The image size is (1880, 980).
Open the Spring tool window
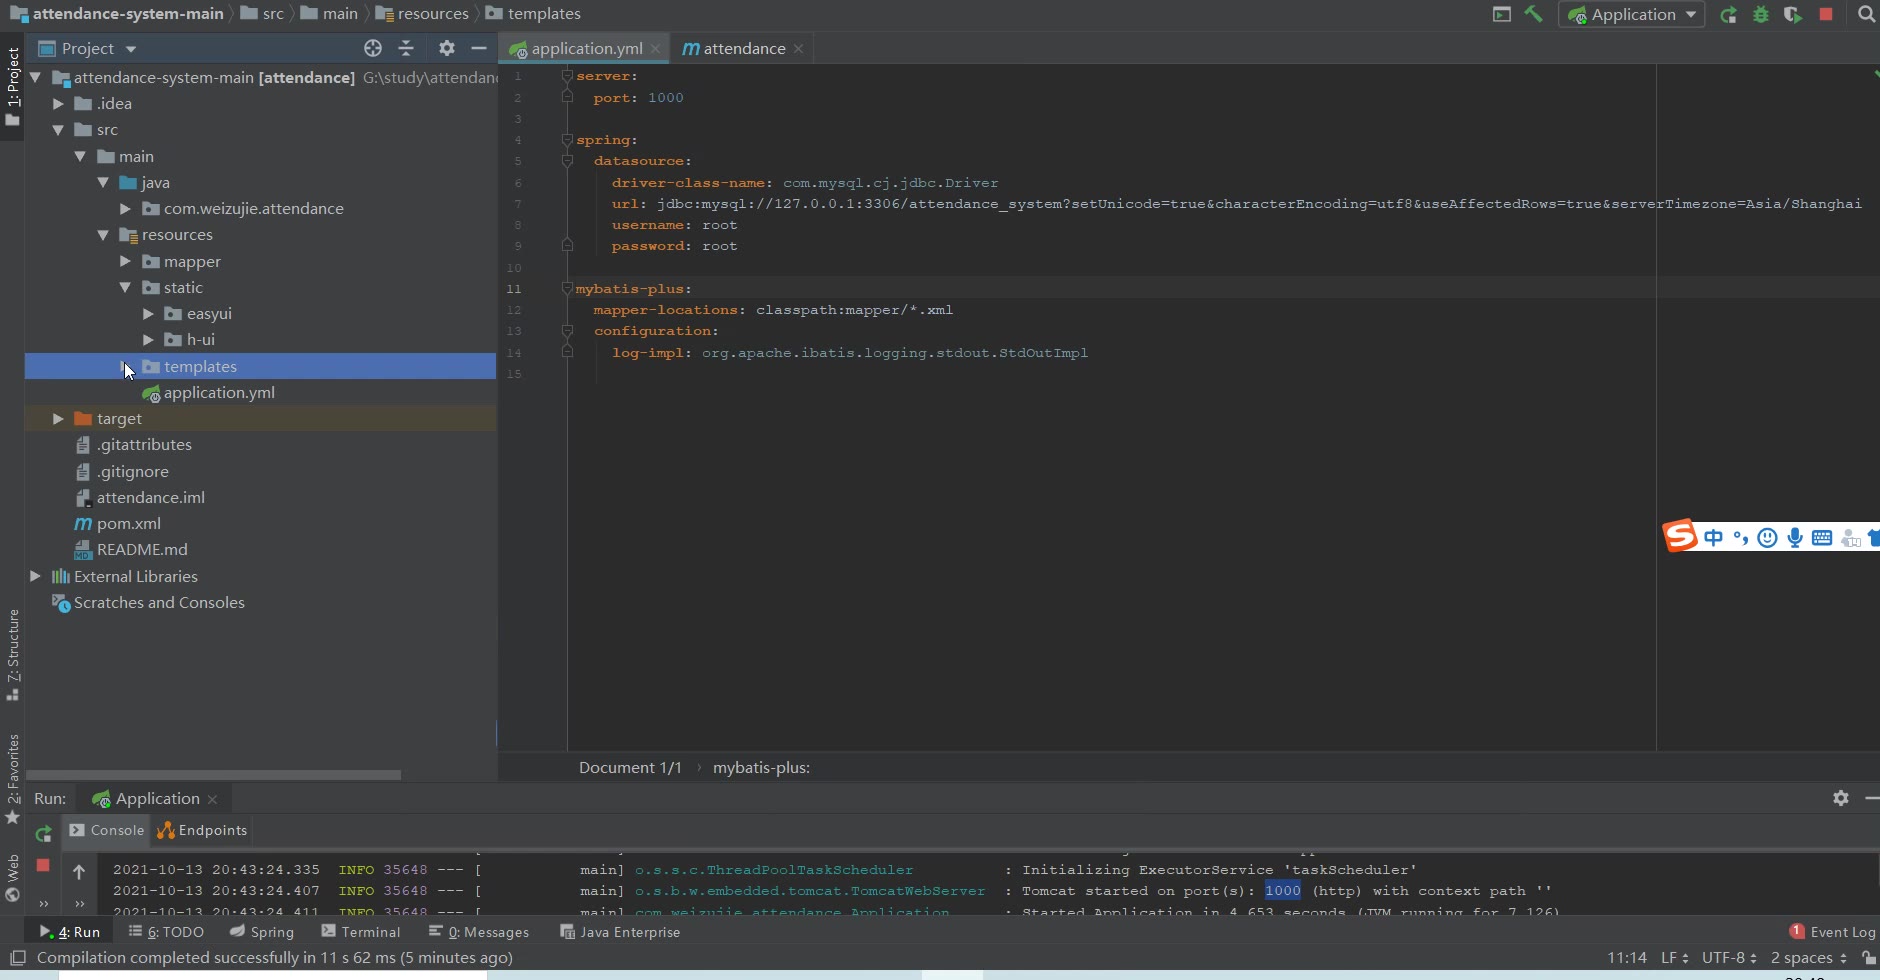point(262,932)
